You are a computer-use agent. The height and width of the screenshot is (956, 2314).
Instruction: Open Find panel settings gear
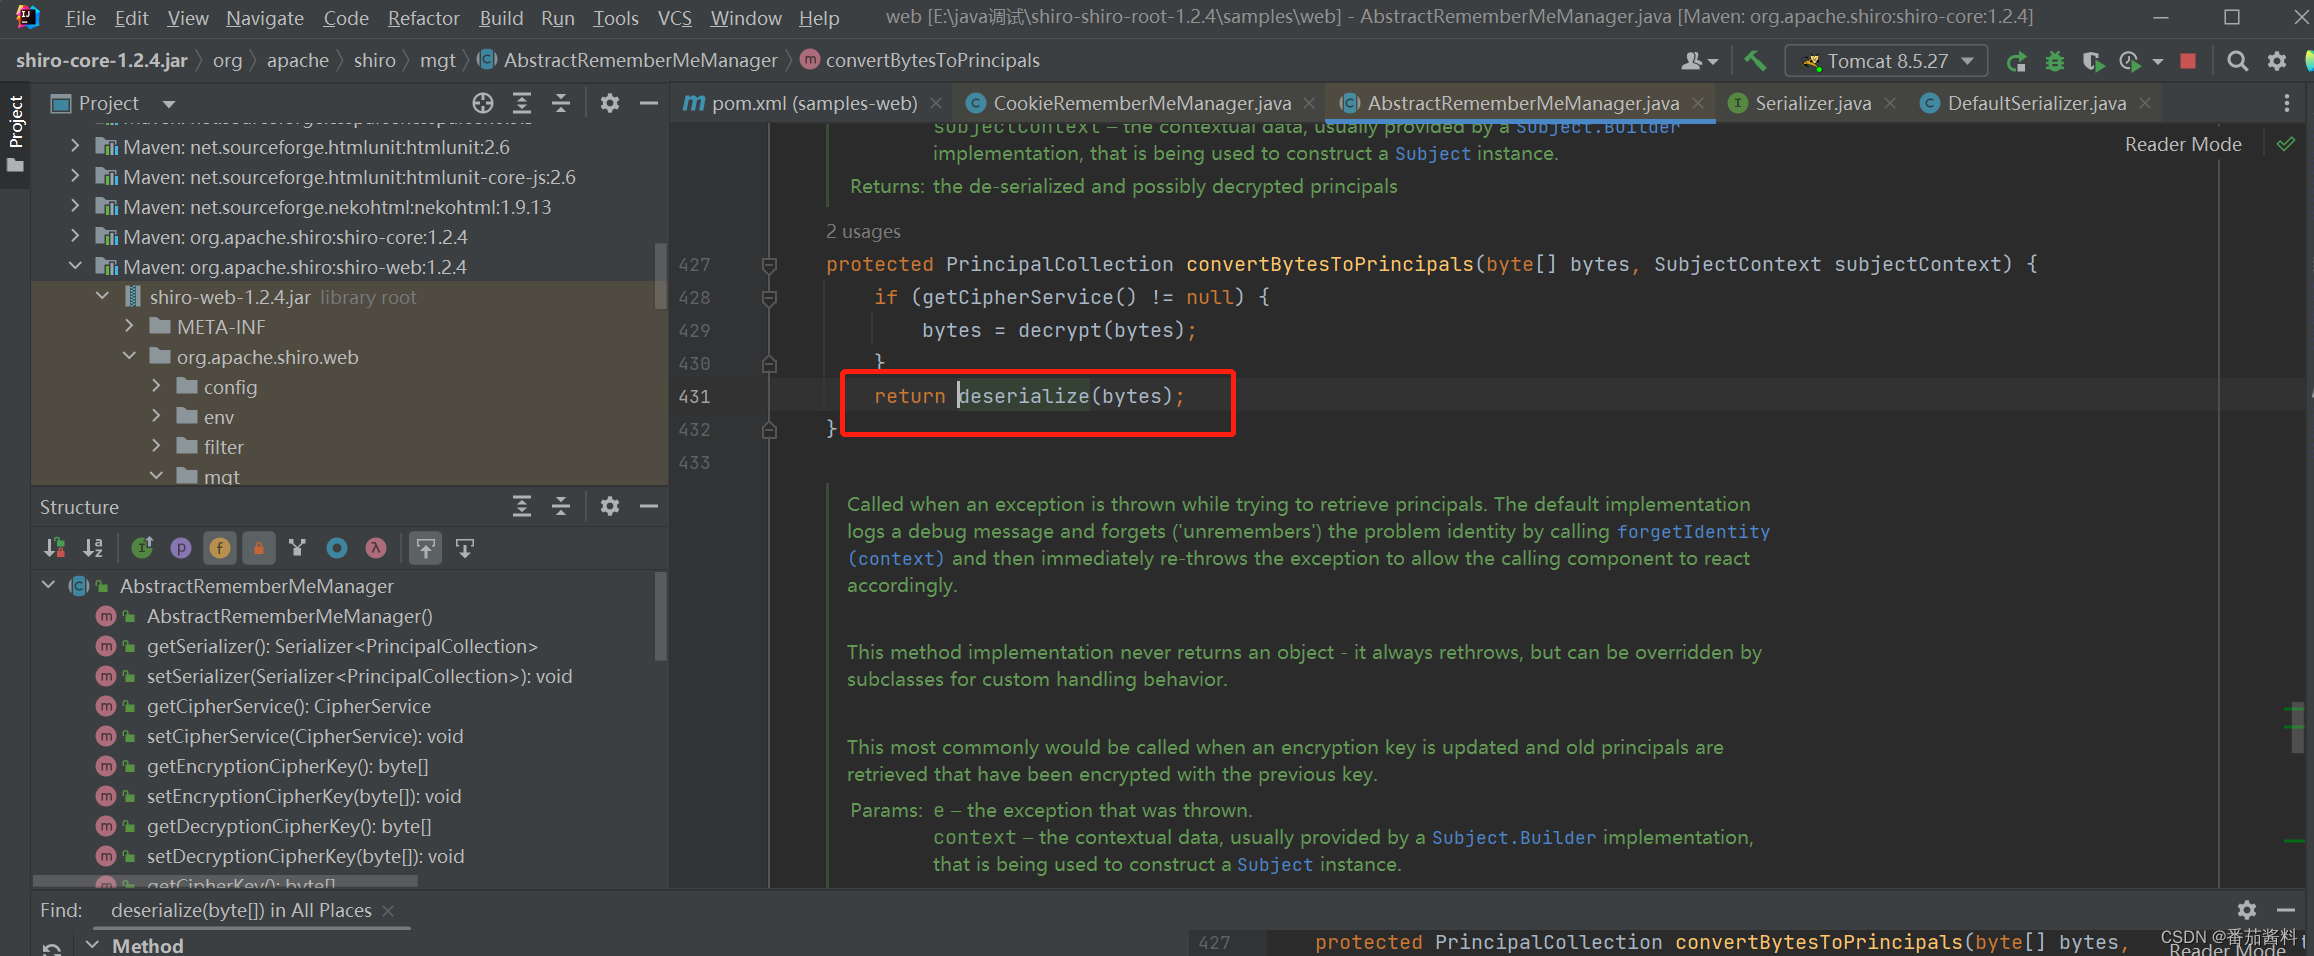[x=2247, y=910]
